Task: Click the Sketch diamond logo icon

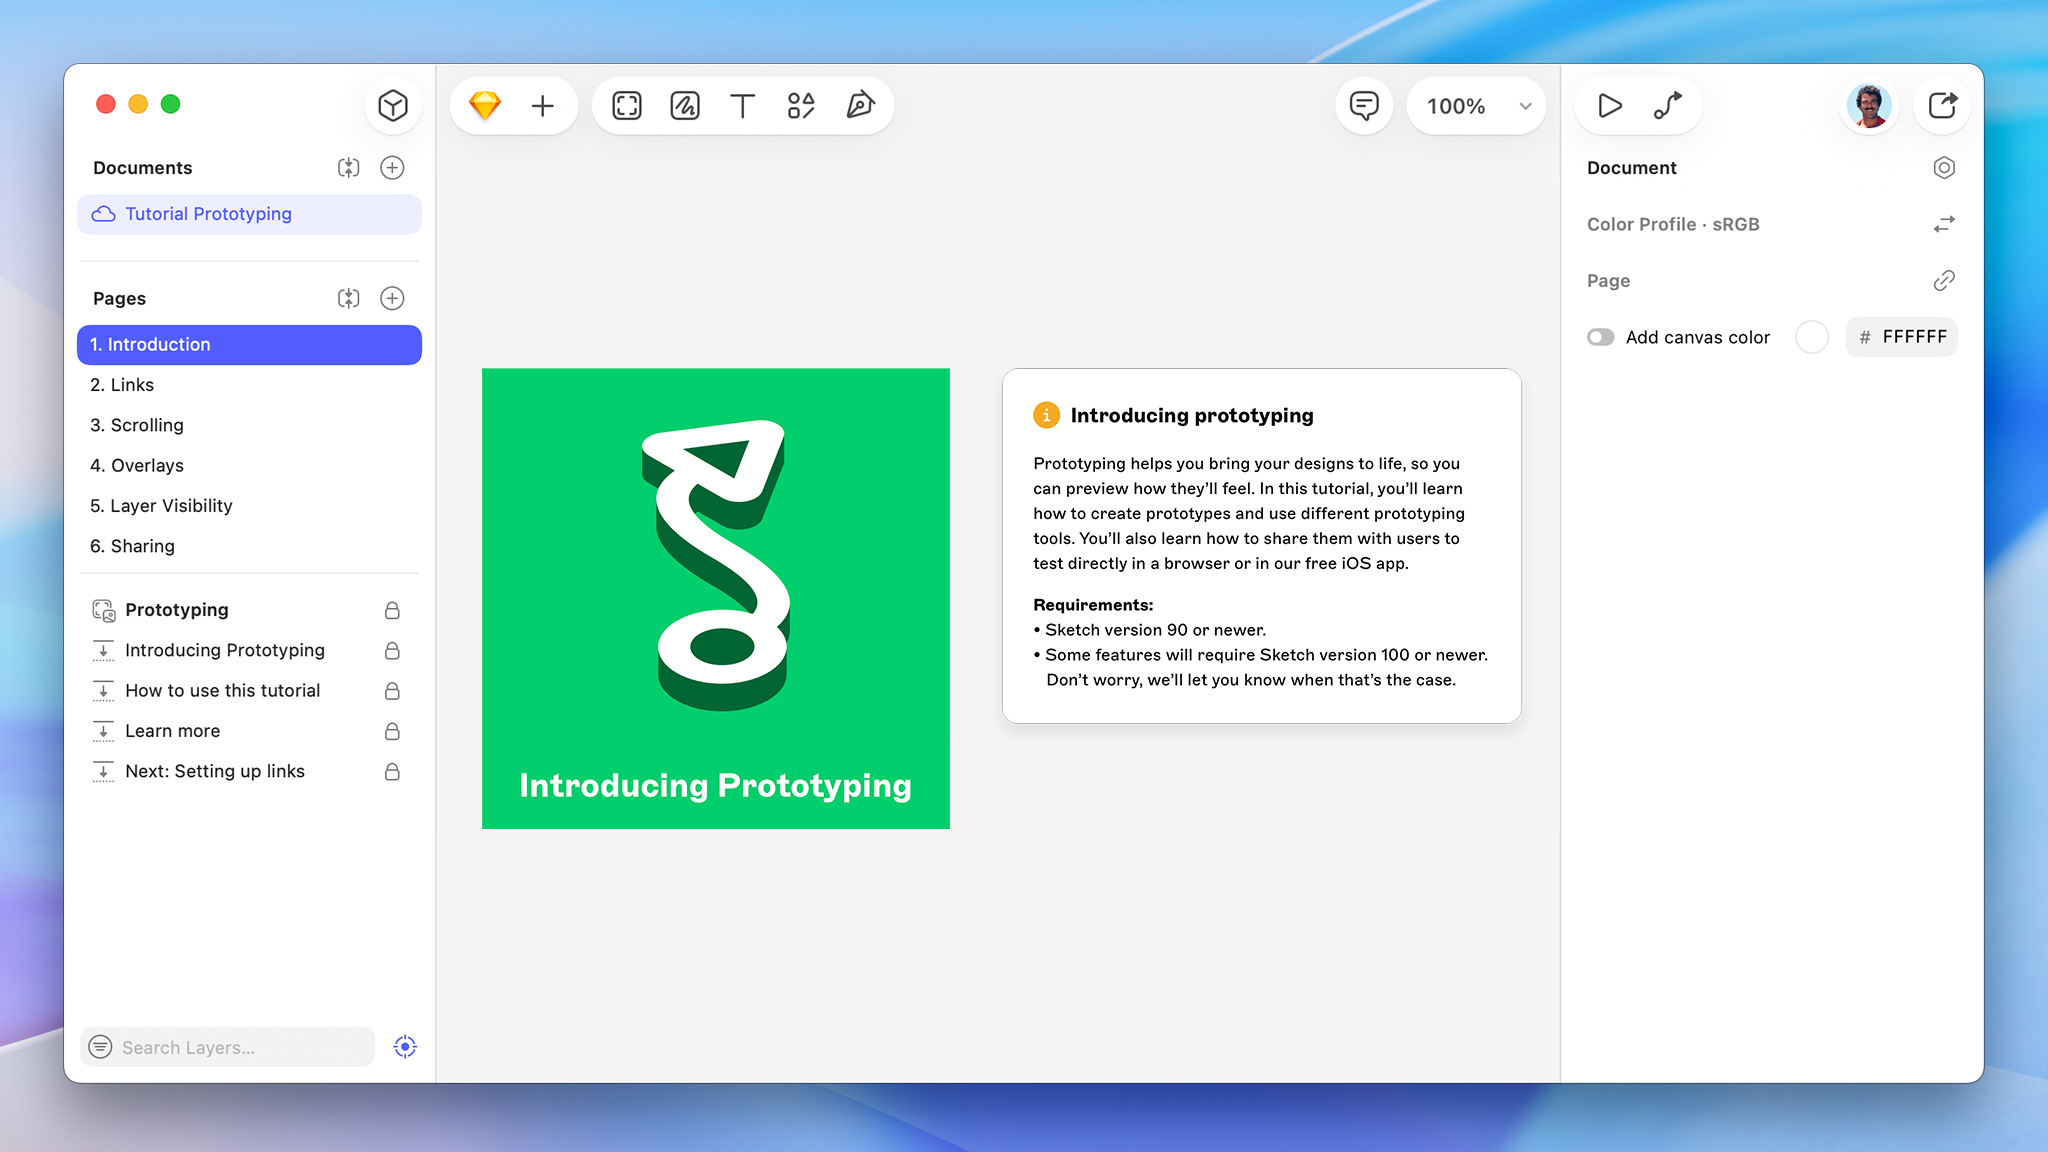Action: point(485,106)
